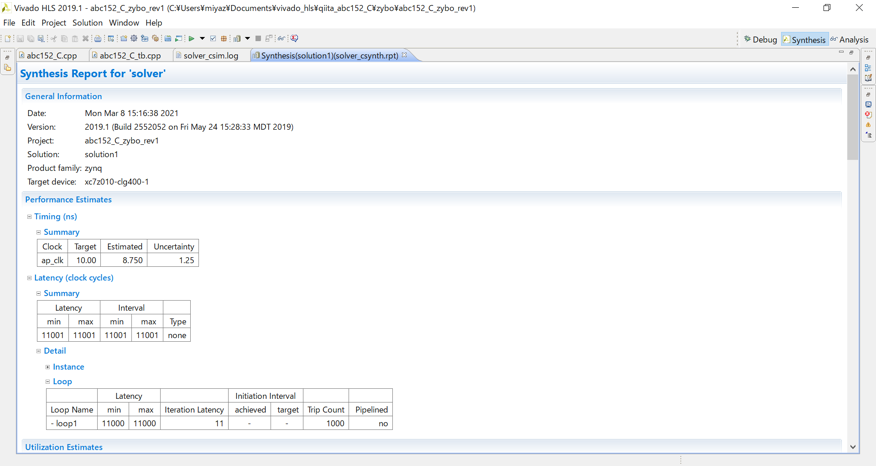Viewport: 876px width, 466px height.
Task: Open the File menu
Action: click(x=9, y=23)
